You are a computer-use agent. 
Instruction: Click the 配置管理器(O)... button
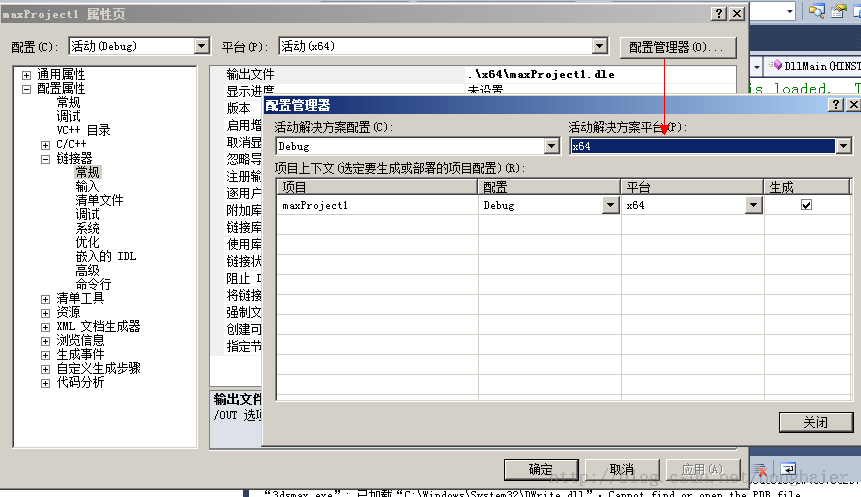678,47
